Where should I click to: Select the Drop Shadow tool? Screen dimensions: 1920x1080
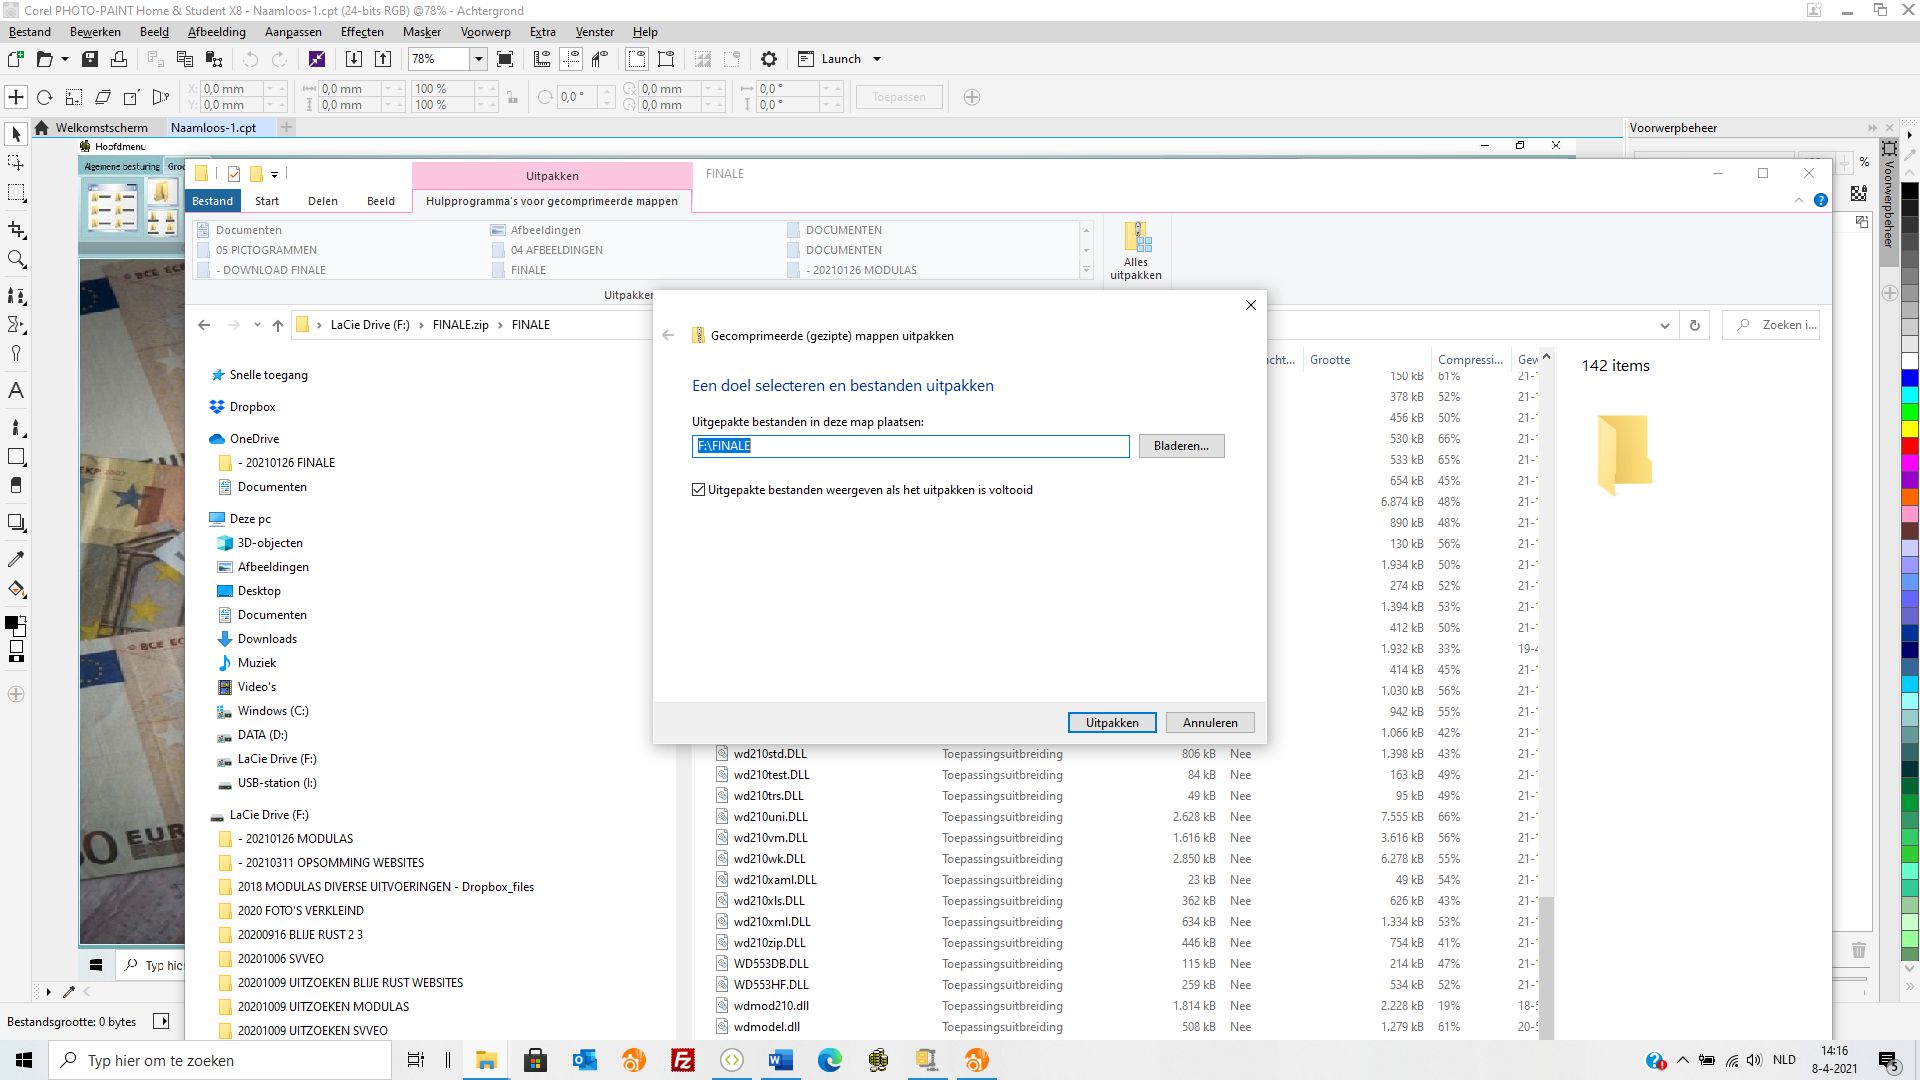[16, 523]
